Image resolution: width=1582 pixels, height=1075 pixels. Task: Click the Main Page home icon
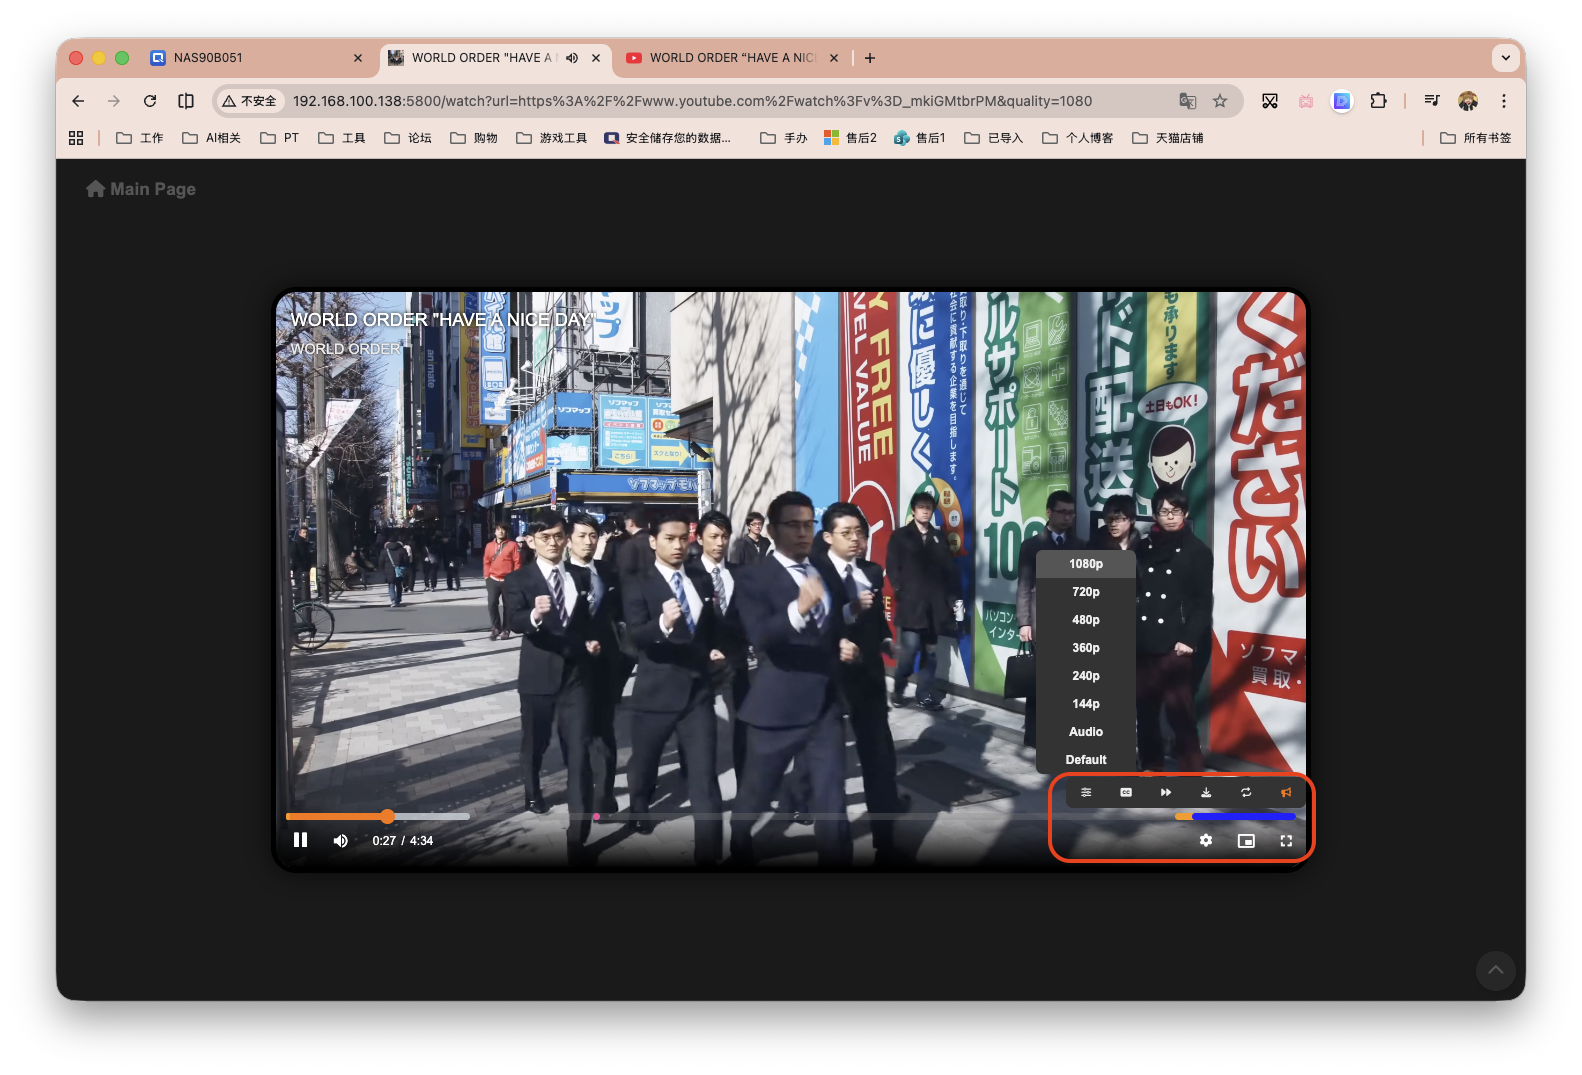tap(95, 189)
